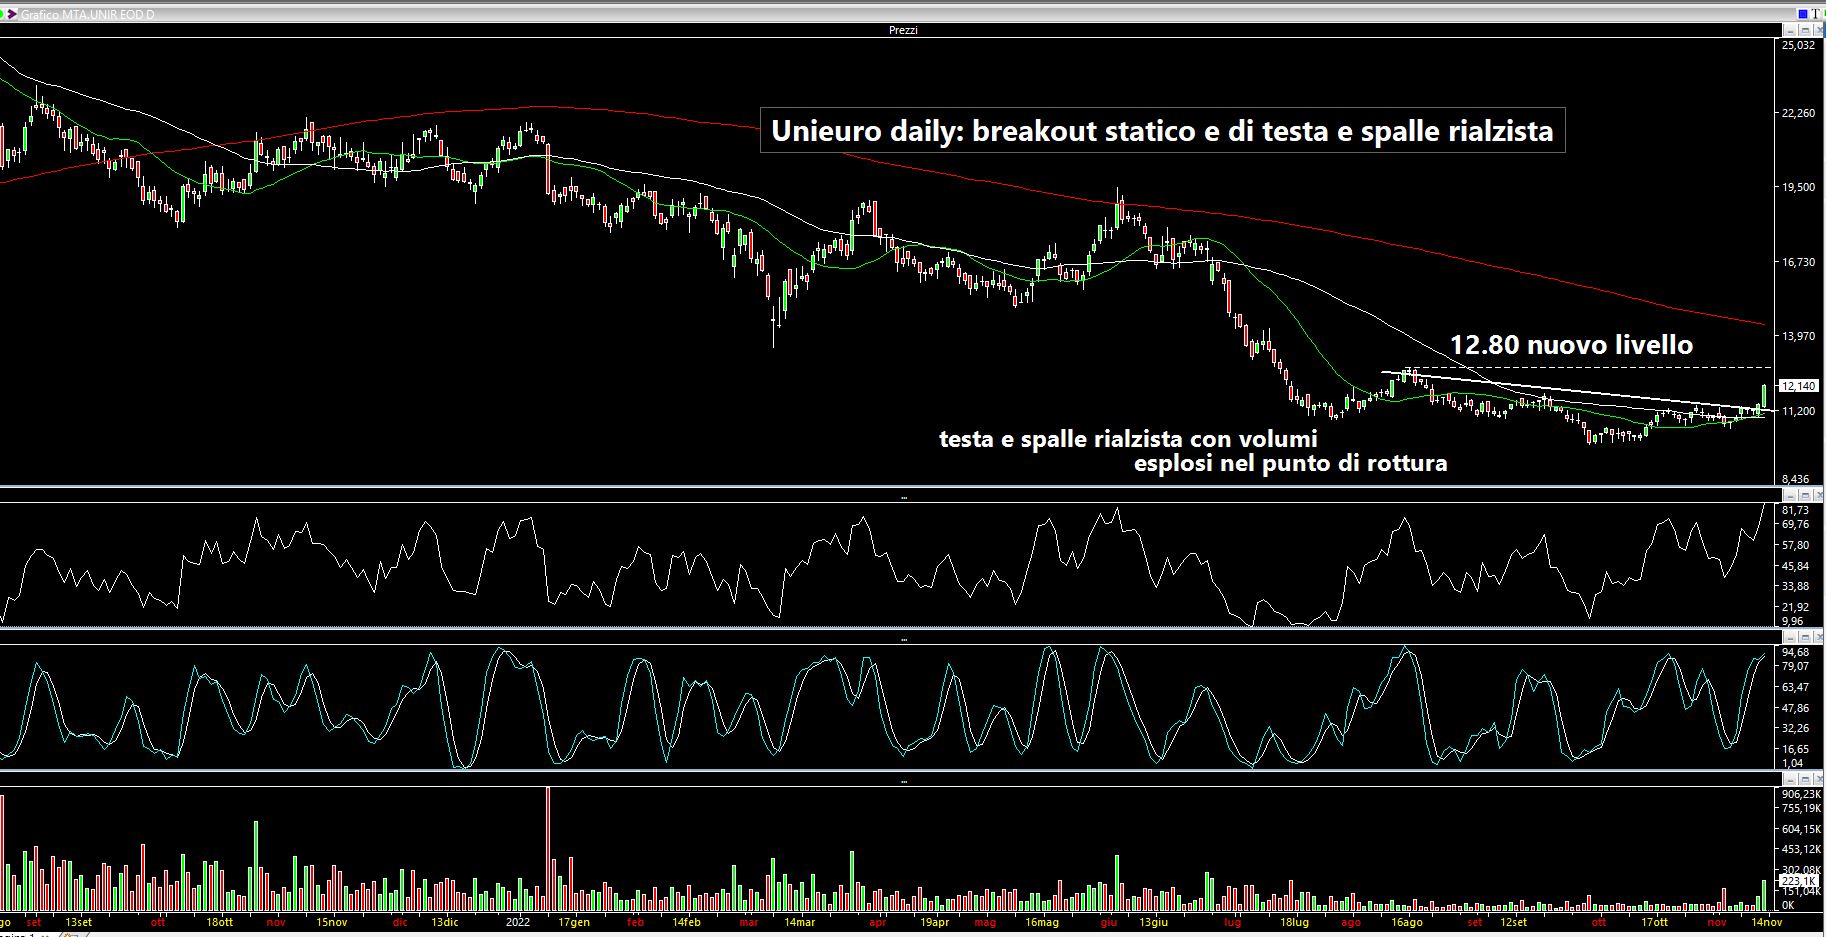
Task: Click the blue square icon in the top toolbar
Action: 1803,14
